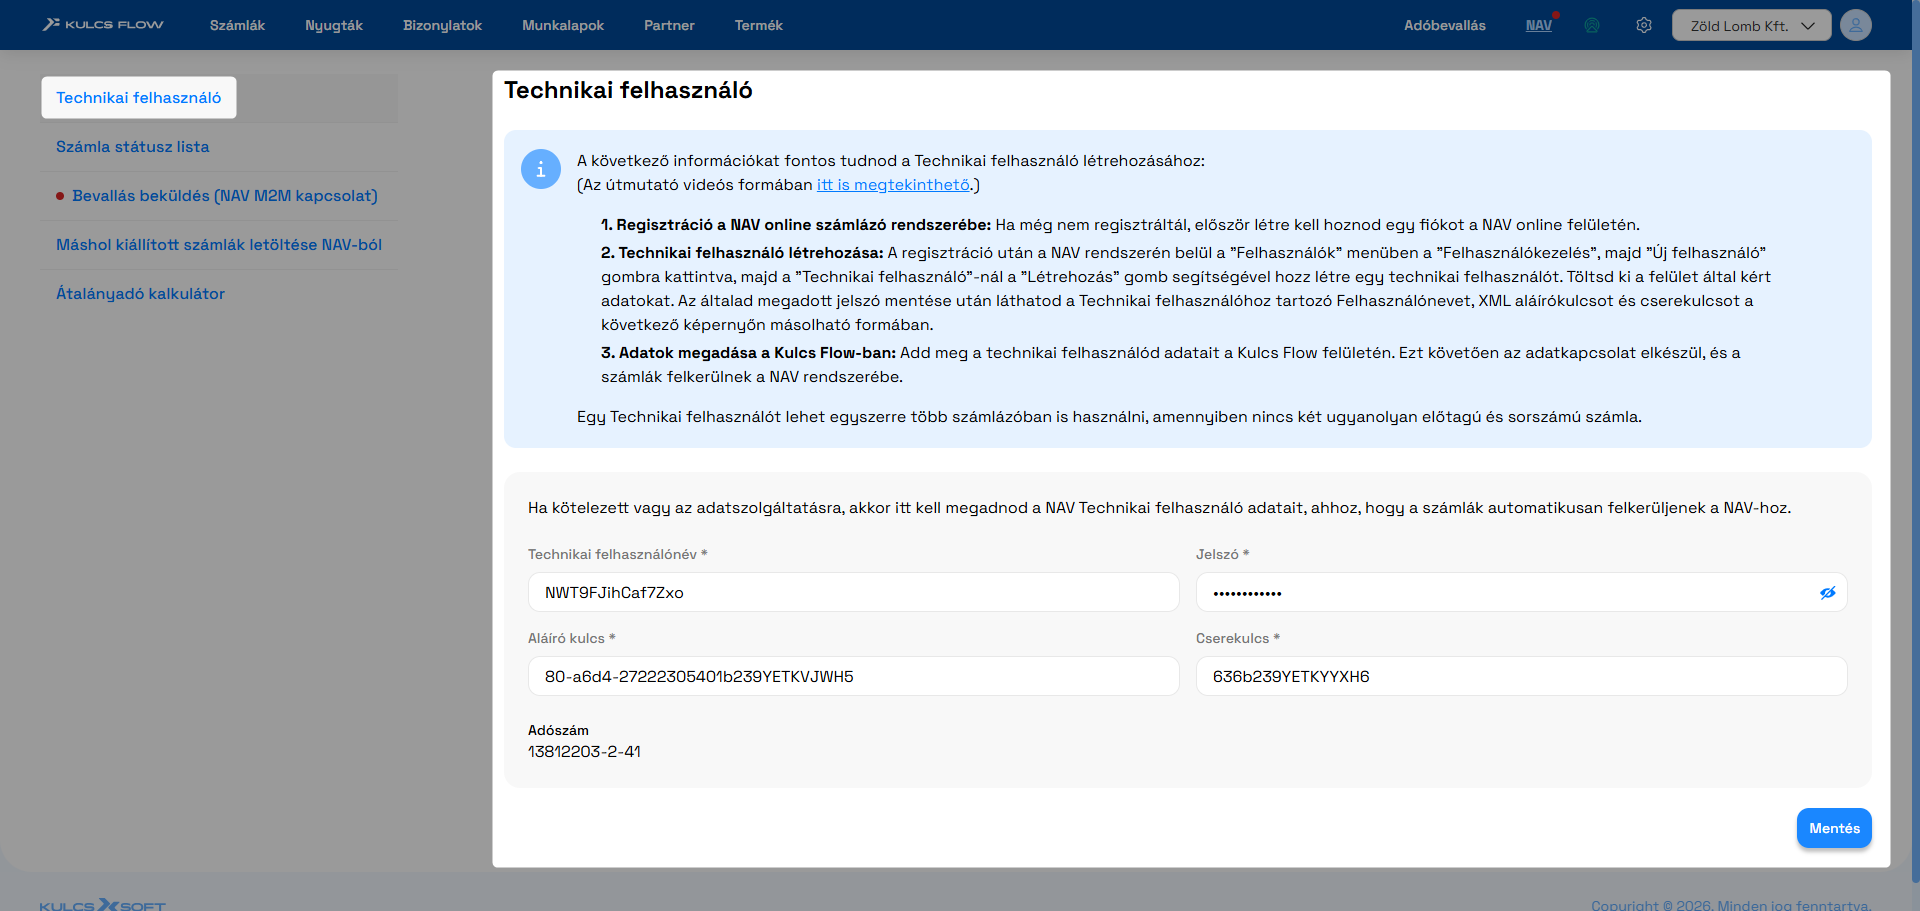Click the Adószám value 13812203-2-41
The image size is (1920, 911).
[x=584, y=751]
